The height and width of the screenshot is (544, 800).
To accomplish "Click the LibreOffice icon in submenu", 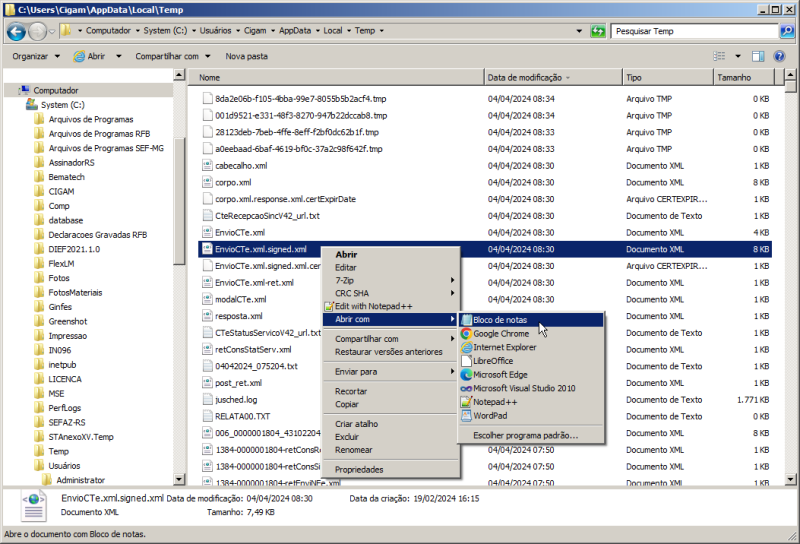I will [466, 361].
